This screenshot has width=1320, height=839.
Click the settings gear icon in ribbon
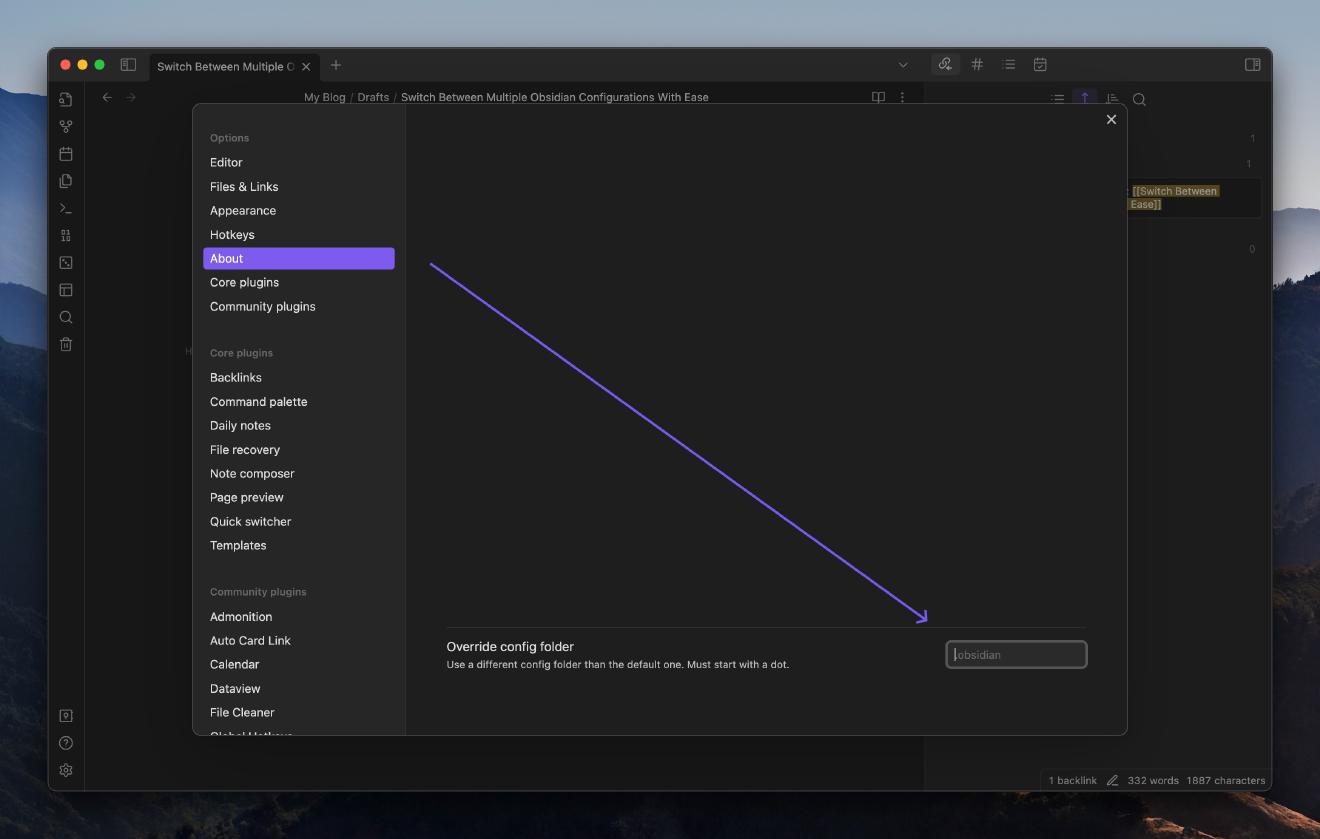(x=66, y=770)
